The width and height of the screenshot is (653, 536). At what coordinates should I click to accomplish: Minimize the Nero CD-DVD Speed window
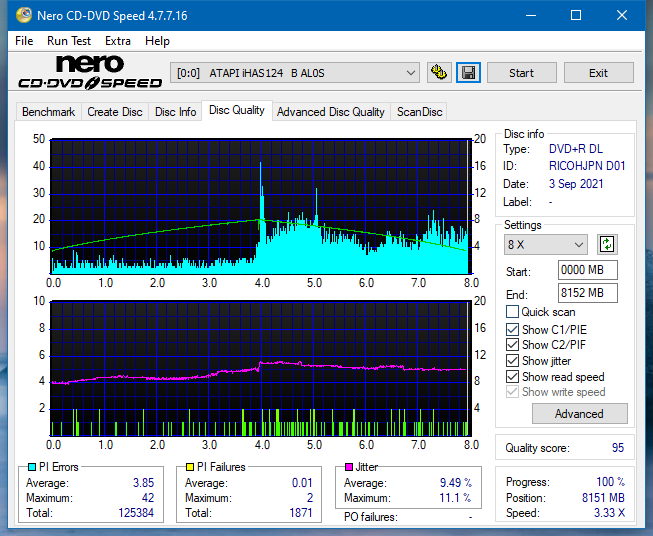pyautogui.click(x=531, y=15)
